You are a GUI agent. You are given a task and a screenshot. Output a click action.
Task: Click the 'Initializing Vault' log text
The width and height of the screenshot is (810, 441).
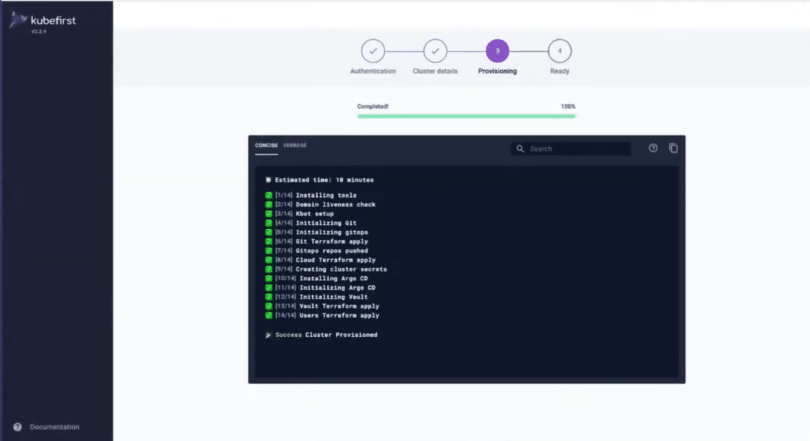[334, 297]
